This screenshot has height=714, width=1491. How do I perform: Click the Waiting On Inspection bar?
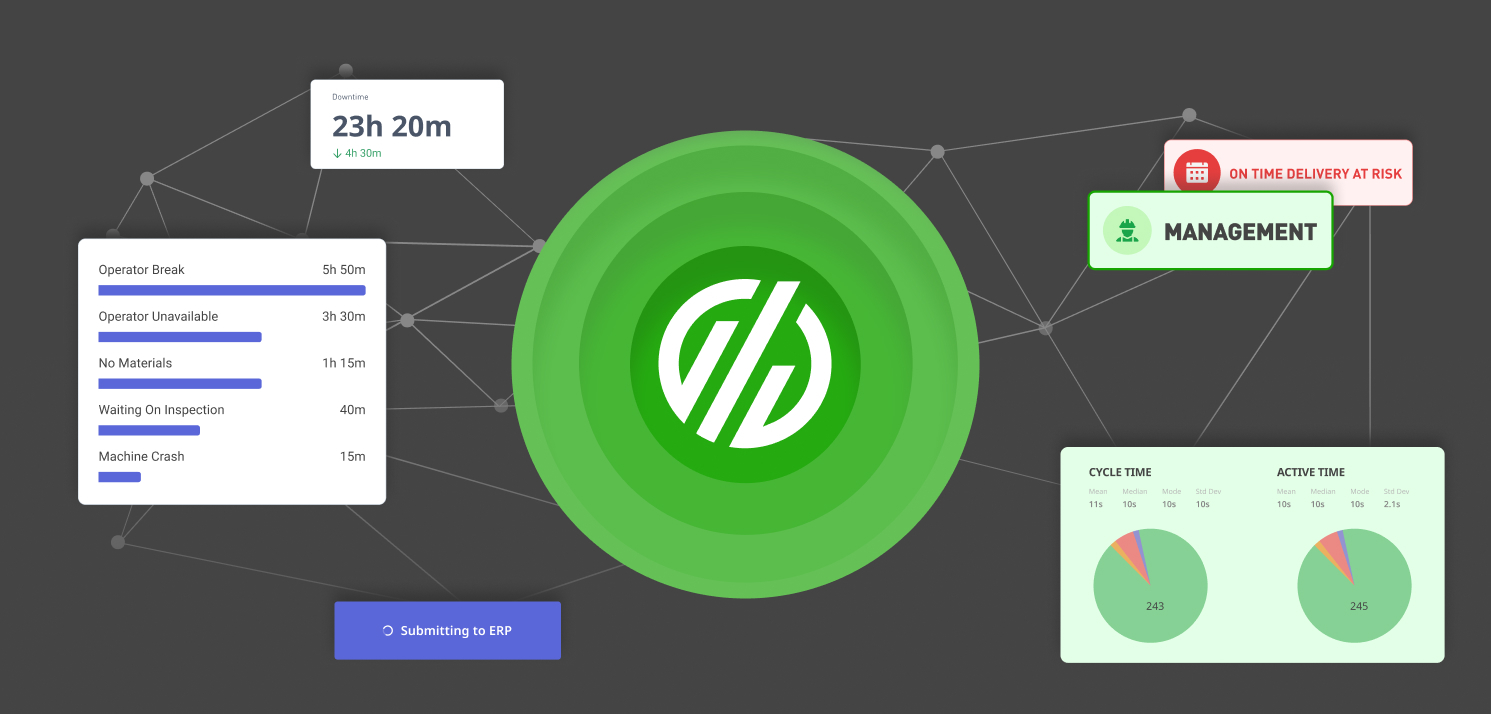[x=149, y=430]
